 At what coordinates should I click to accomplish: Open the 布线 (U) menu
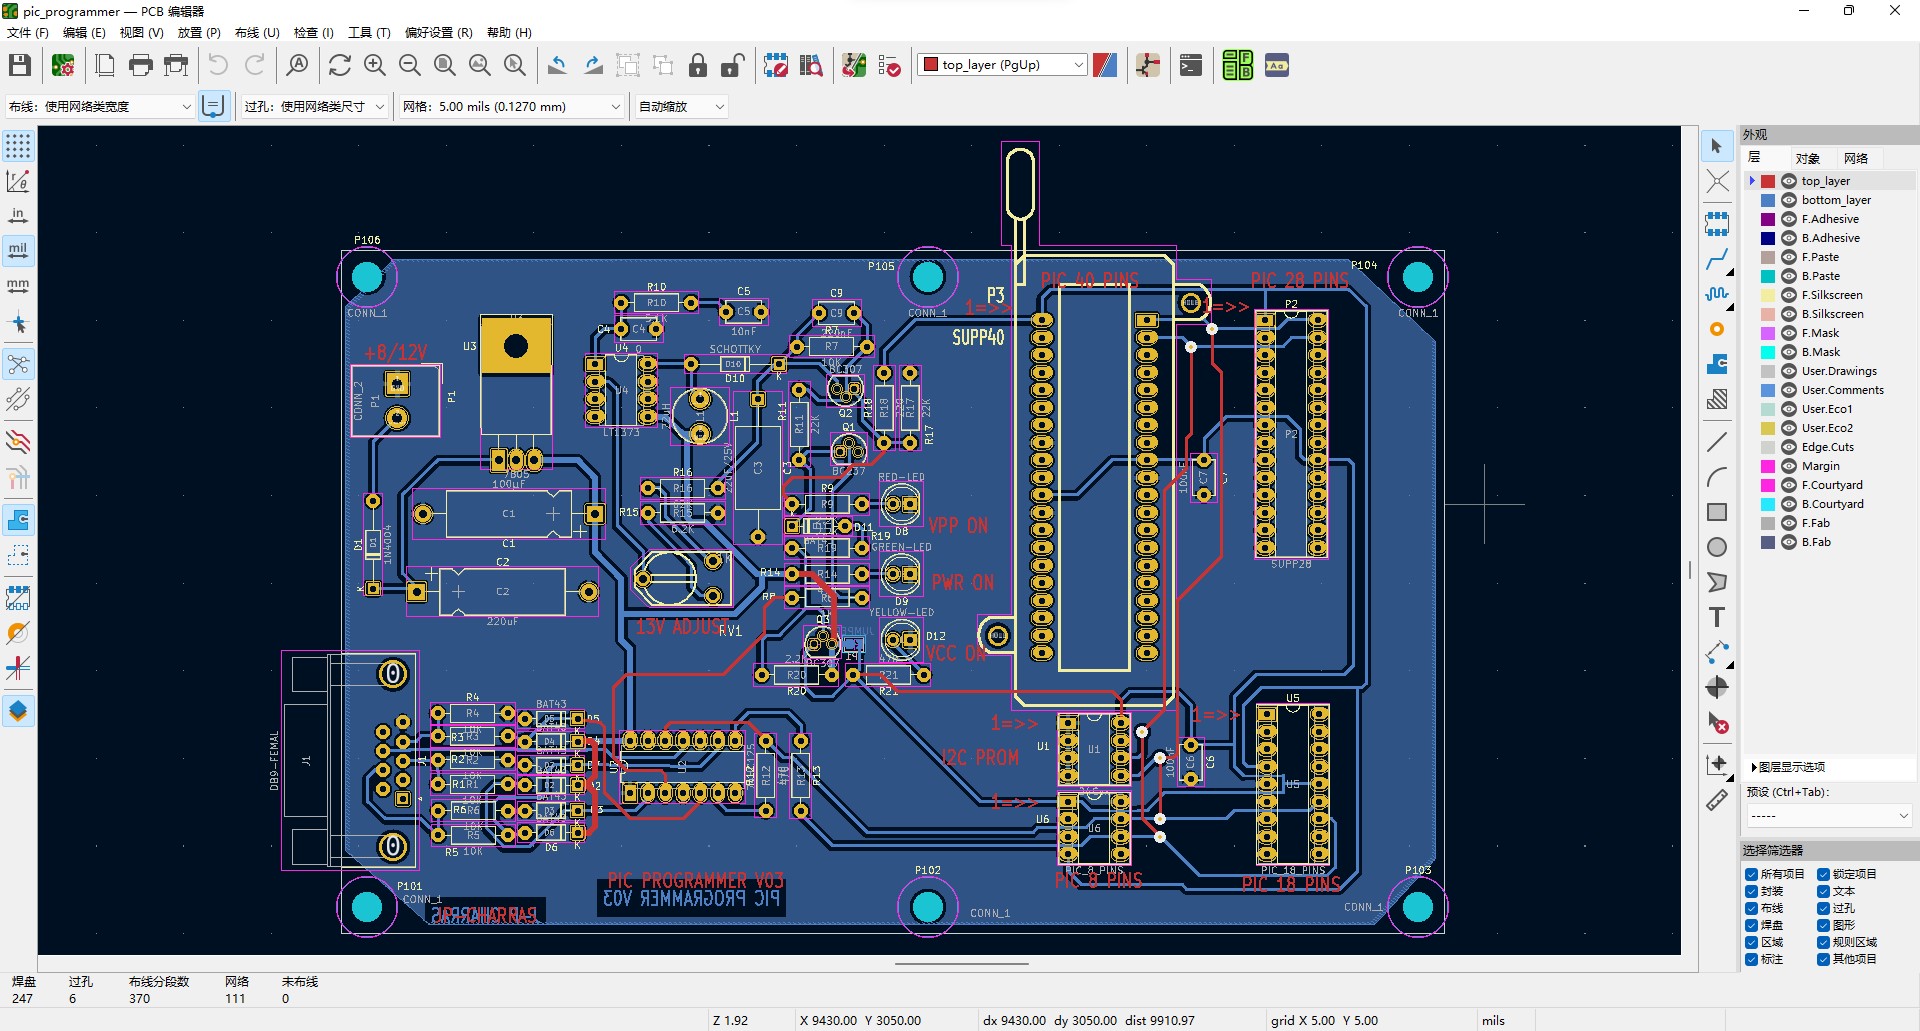pos(257,32)
